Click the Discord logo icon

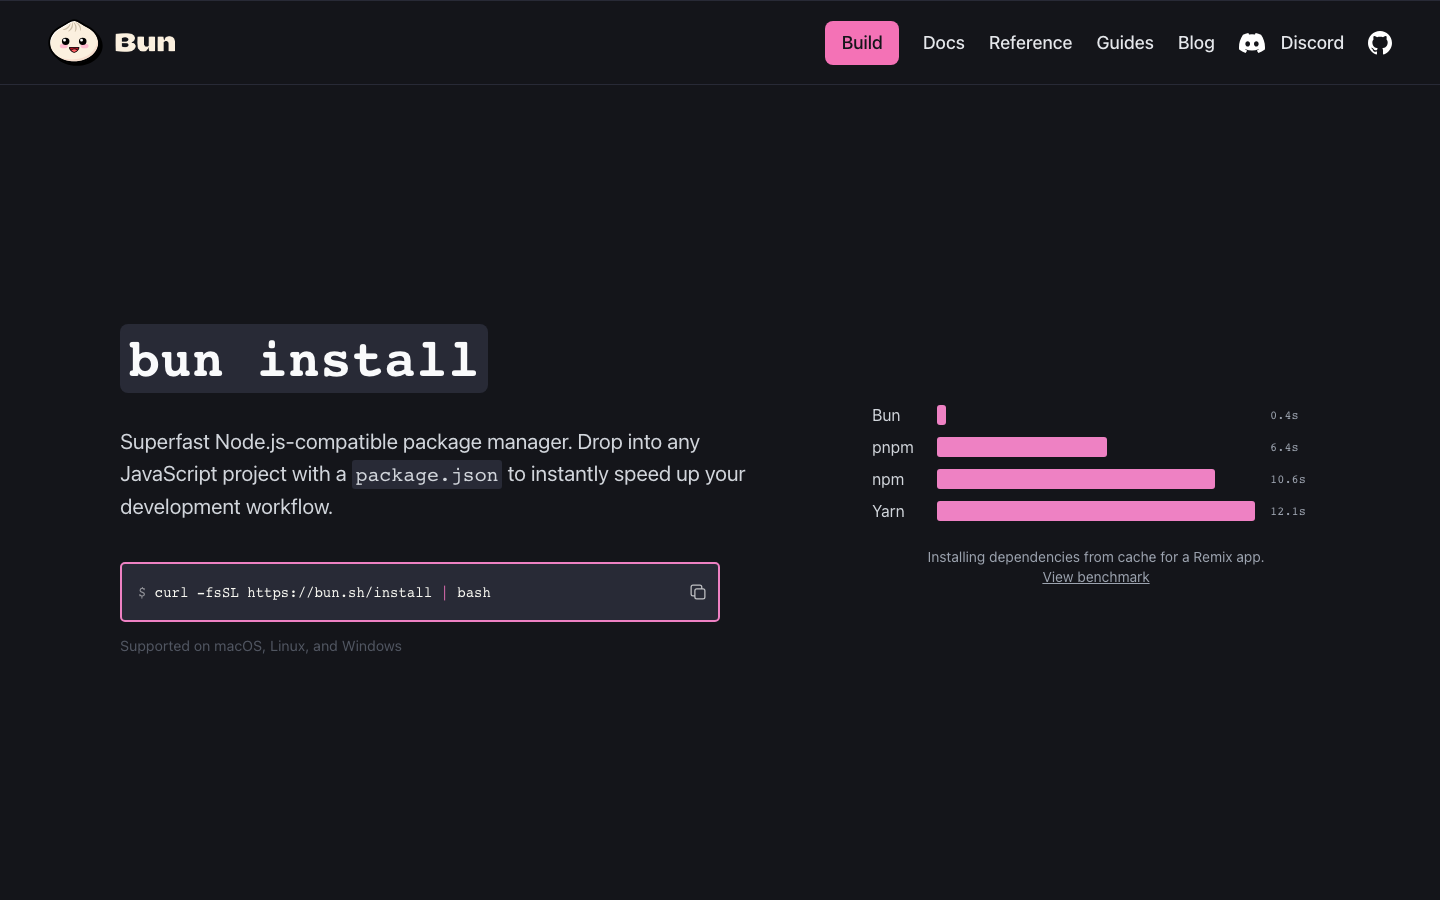(1252, 43)
